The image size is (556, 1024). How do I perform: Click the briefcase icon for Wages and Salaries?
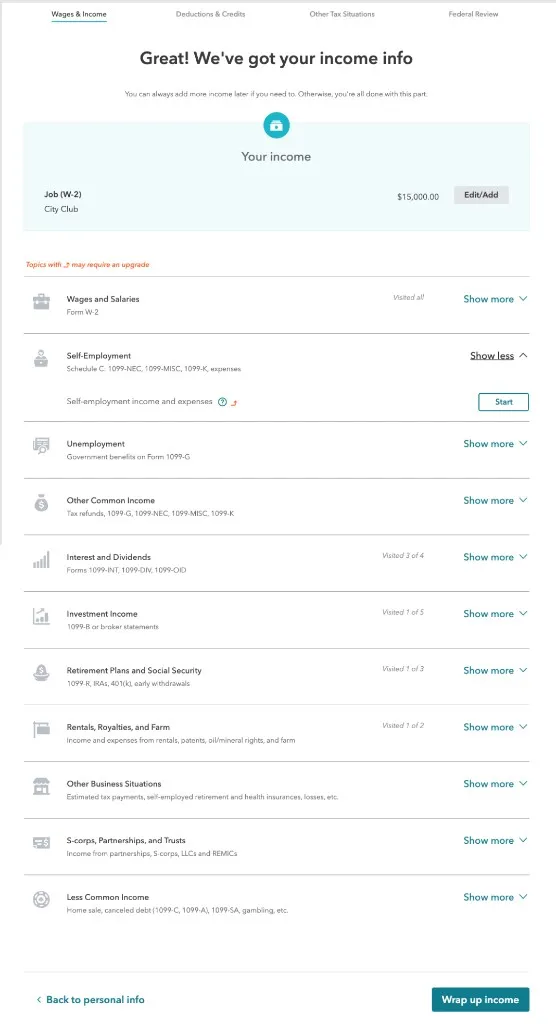[x=41, y=302]
